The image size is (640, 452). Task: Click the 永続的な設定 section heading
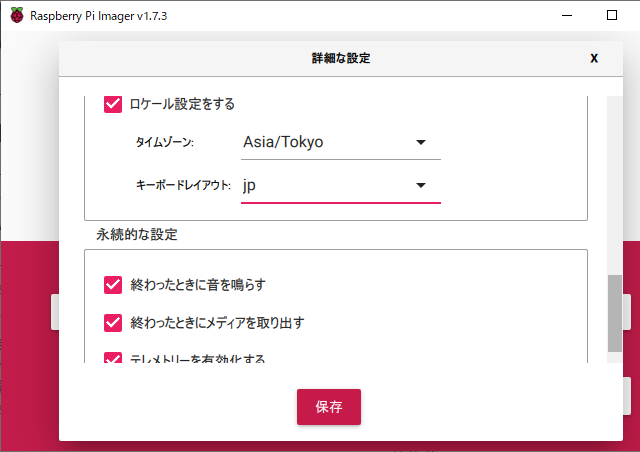[137, 235]
